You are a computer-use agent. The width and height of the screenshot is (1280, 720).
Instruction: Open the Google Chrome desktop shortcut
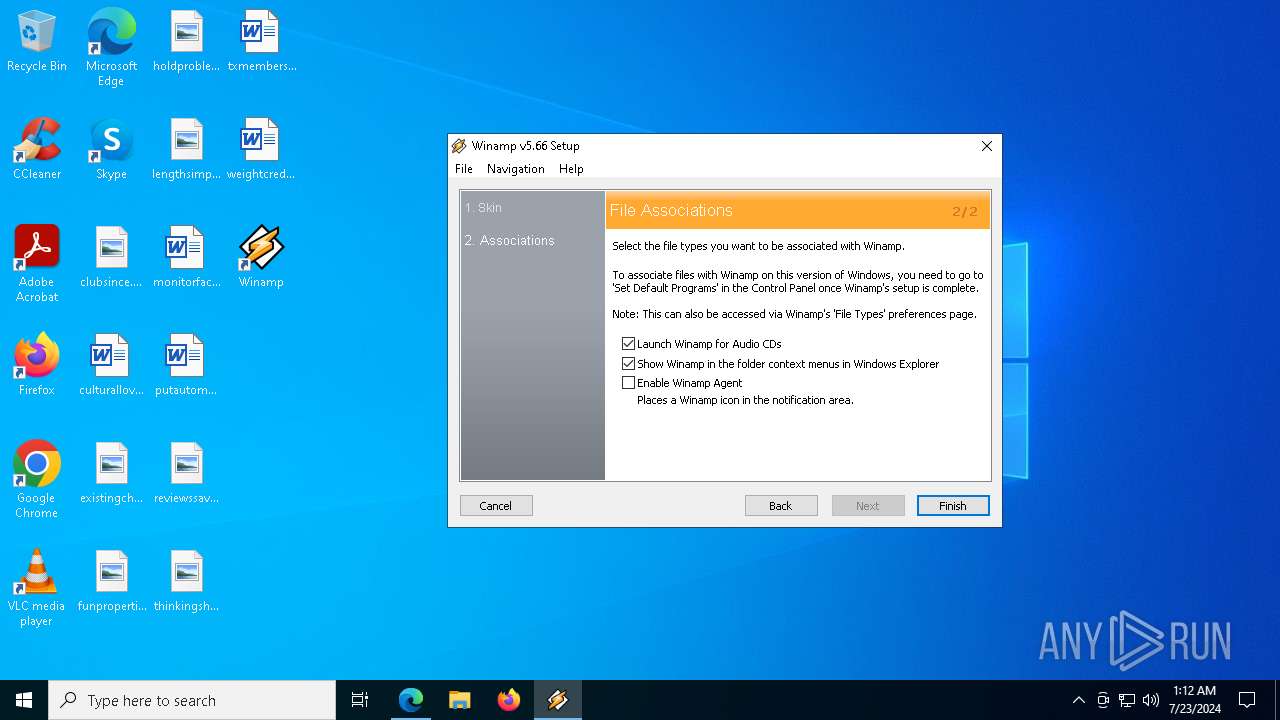37,480
